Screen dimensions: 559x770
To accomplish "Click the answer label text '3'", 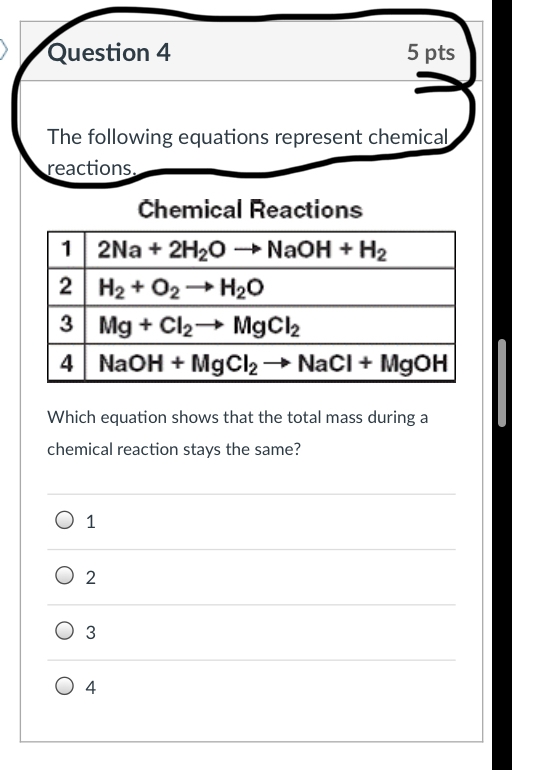I will click(x=90, y=632).
